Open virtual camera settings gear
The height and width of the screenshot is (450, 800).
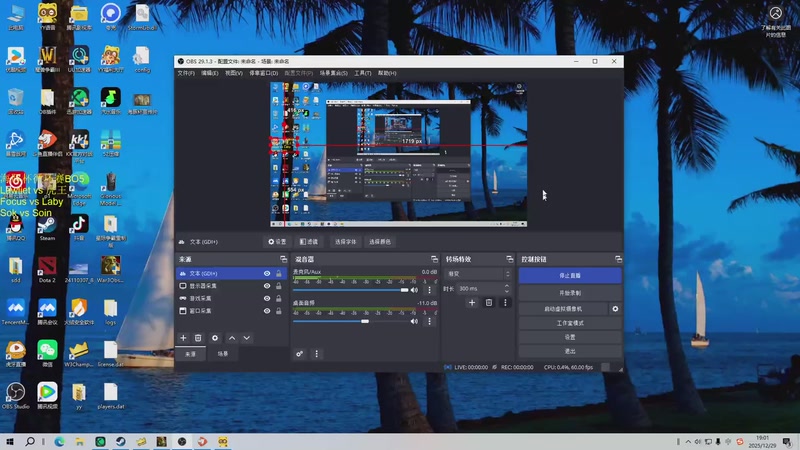pos(615,309)
